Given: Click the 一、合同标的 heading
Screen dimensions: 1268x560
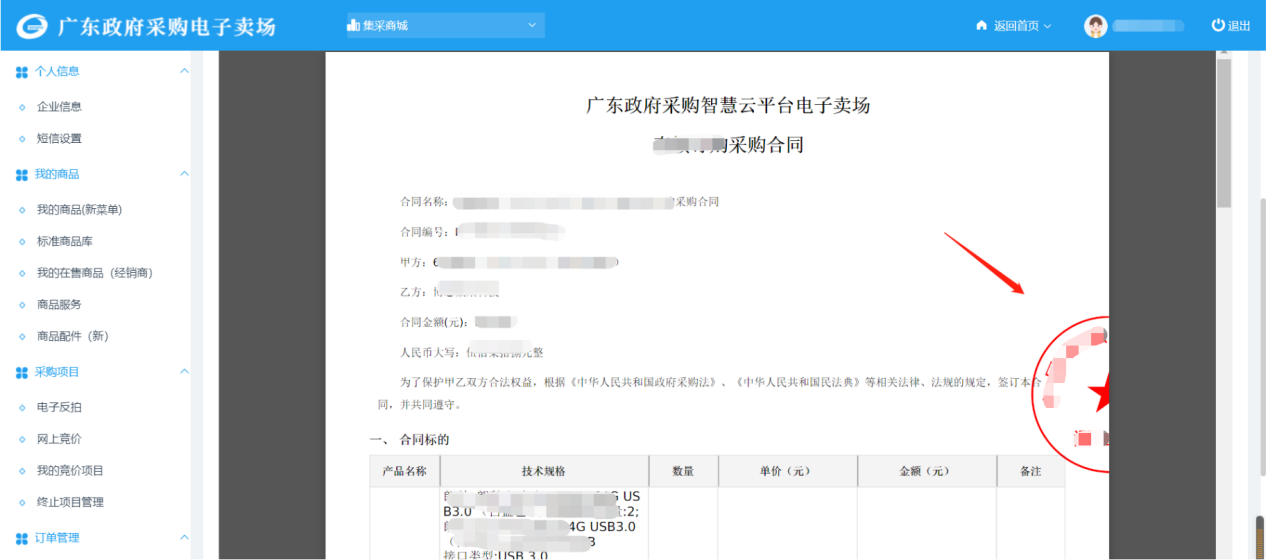Looking at the screenshot, I should click(x=410, y=439).
